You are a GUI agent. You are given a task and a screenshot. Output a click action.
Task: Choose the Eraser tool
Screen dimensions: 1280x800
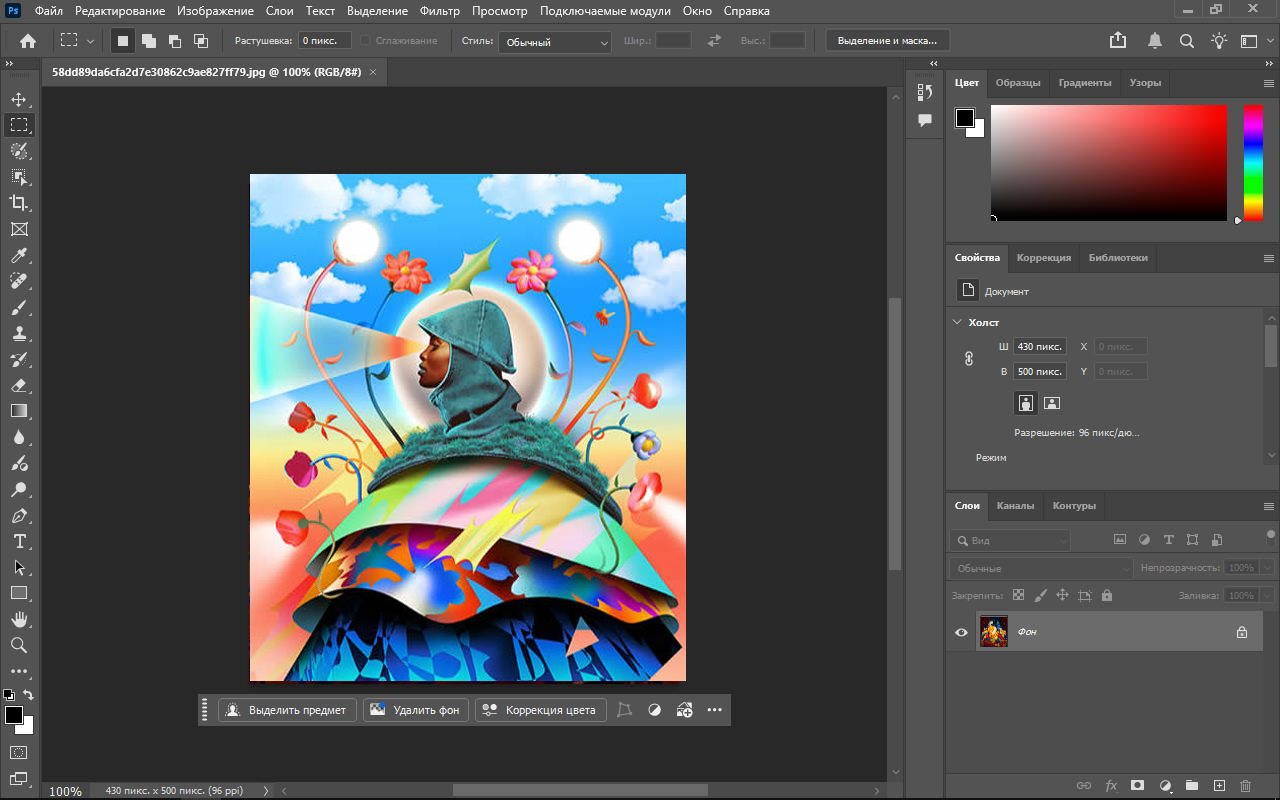[x=19, y=385]
